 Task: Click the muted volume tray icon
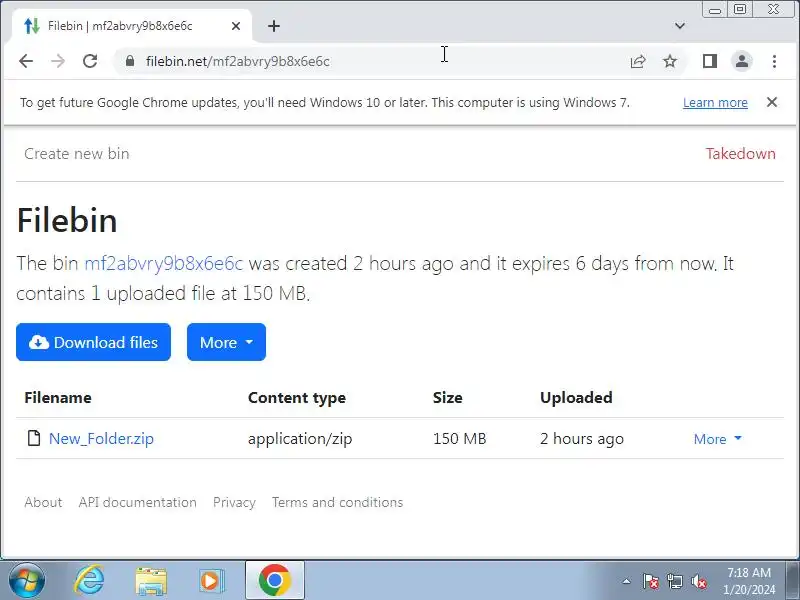coord(698,581)
